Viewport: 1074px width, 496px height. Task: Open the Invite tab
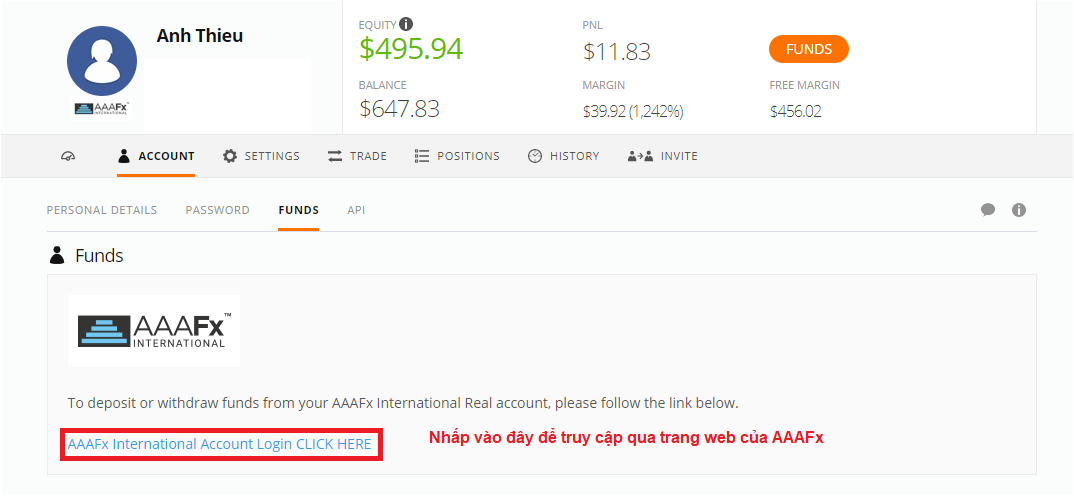coord(662,156)
